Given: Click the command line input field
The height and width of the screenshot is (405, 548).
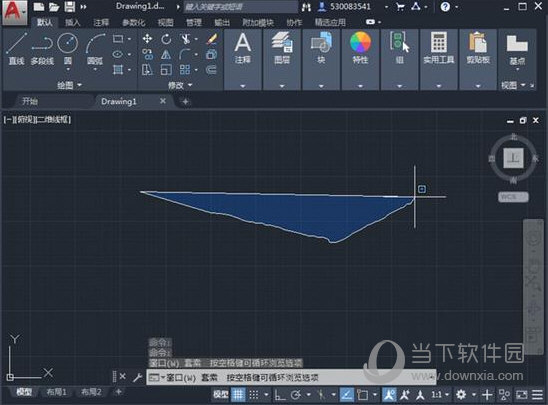Looking at the screenshot, I should coord(291,377).
